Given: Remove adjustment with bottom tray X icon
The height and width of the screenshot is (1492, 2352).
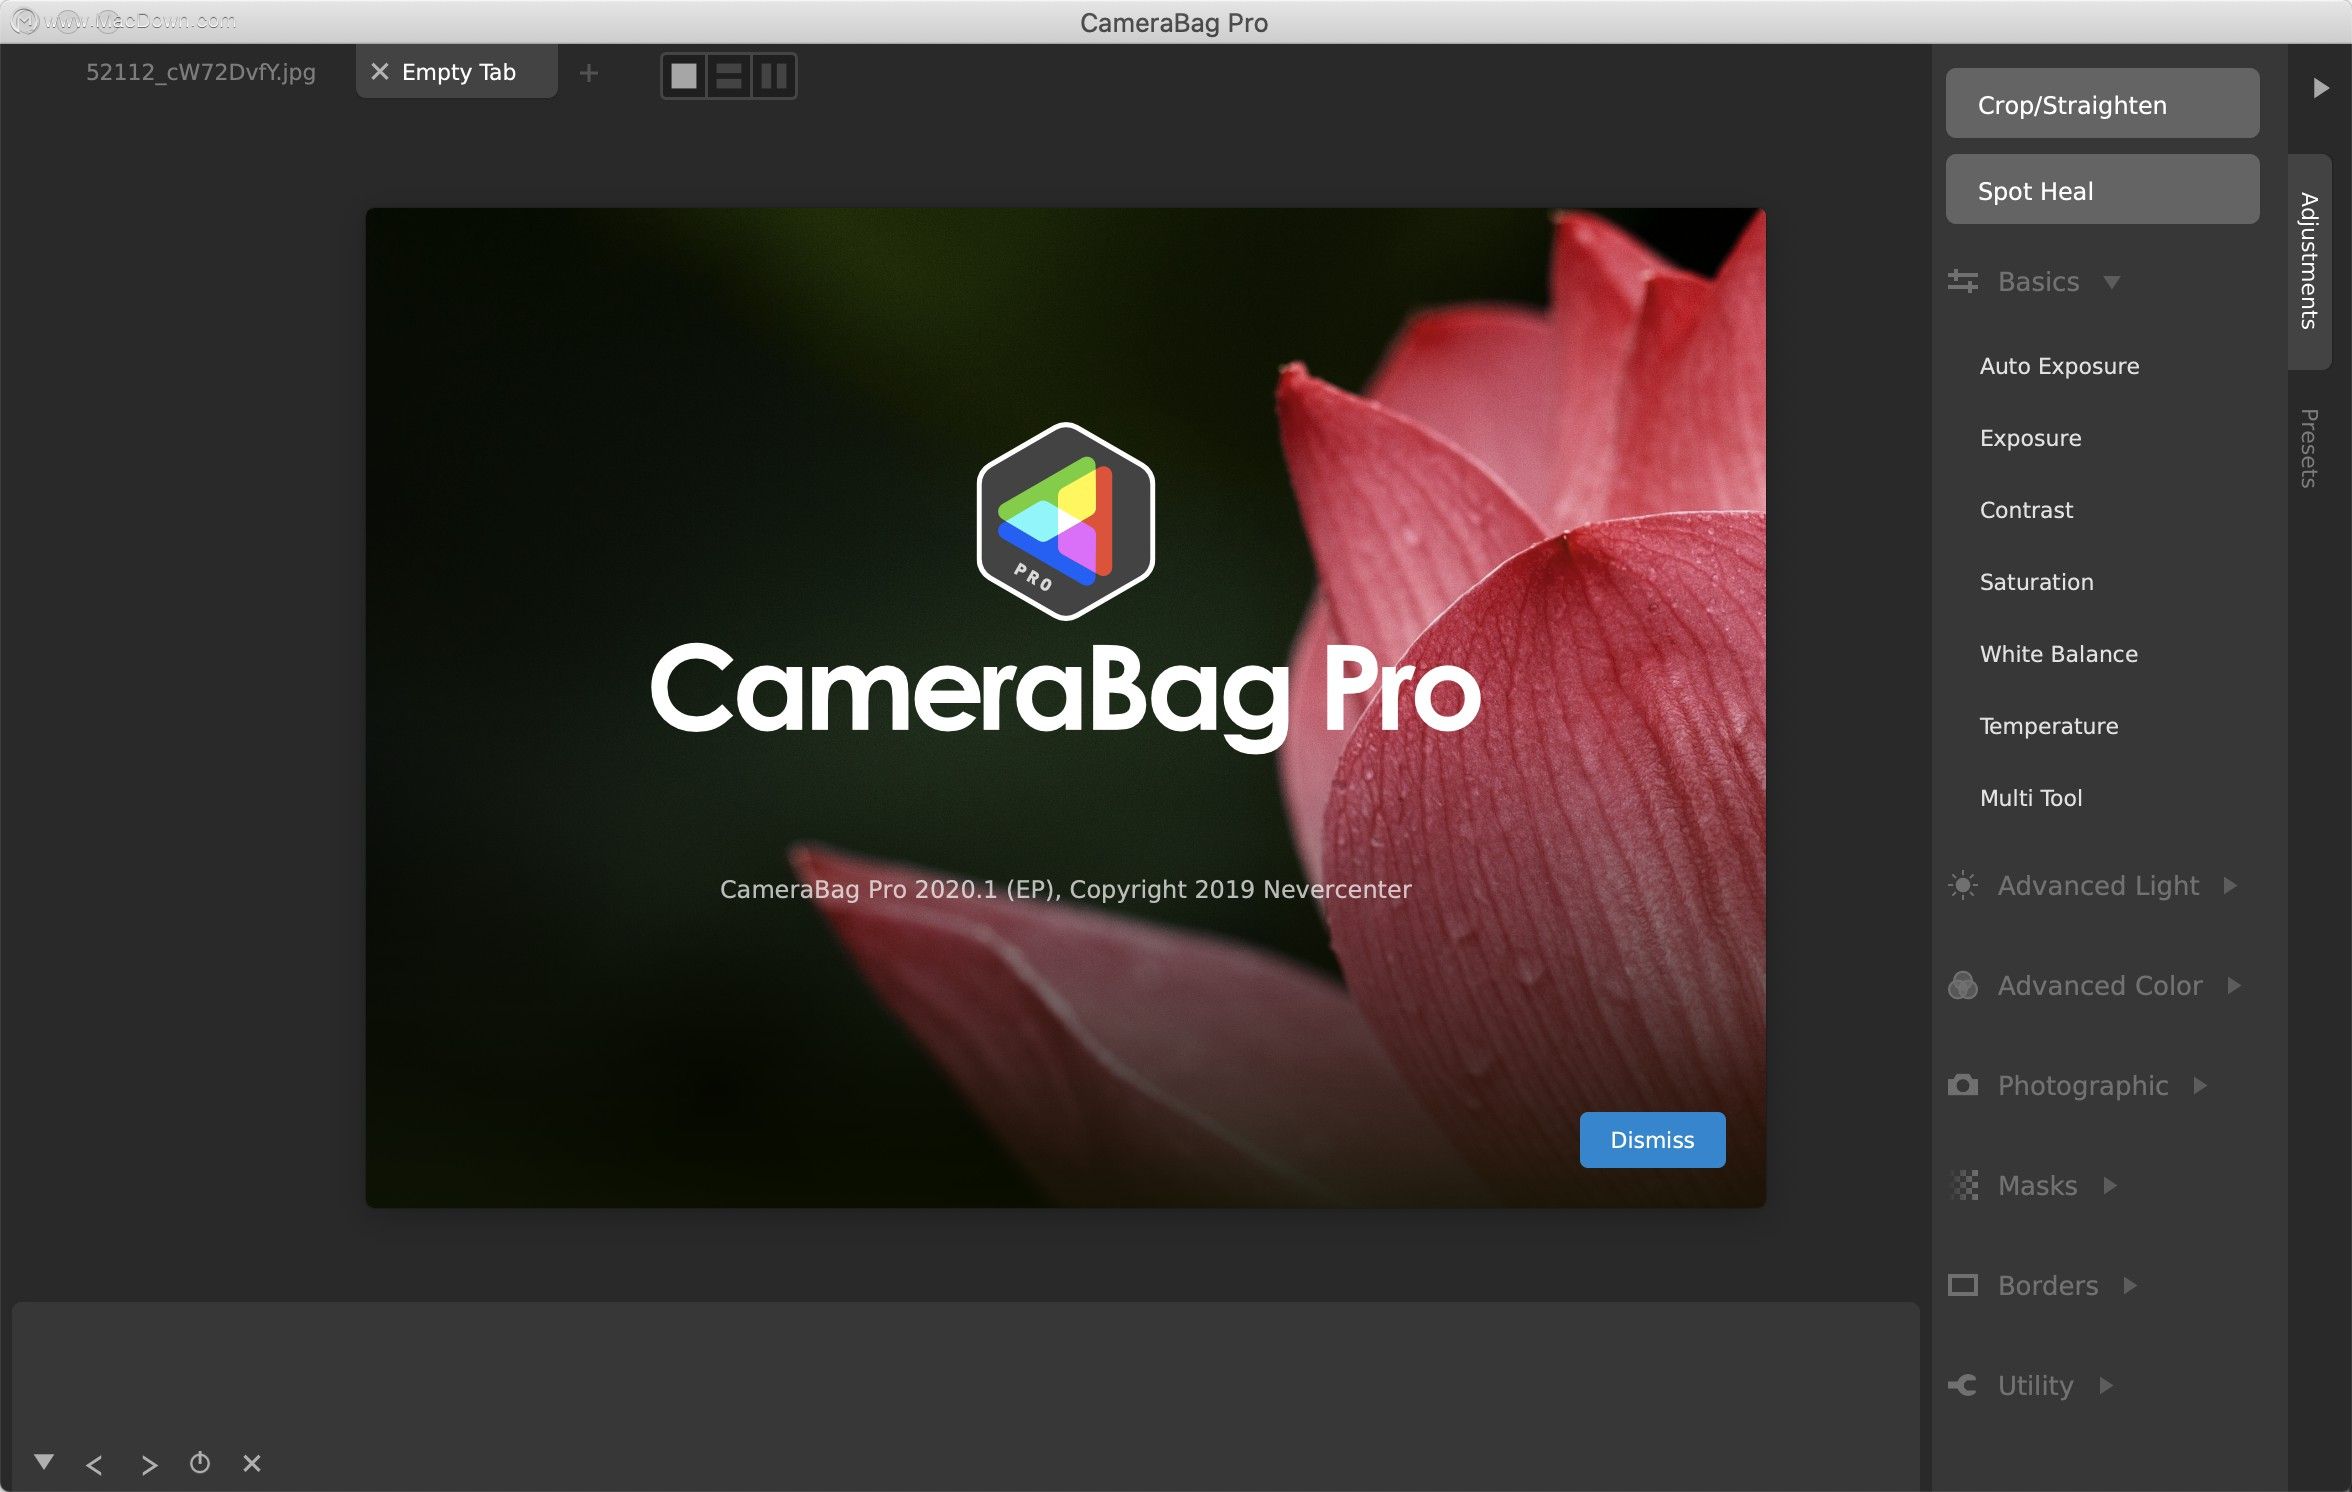Looking at the screenshot, I should [x=252, y=1464].
